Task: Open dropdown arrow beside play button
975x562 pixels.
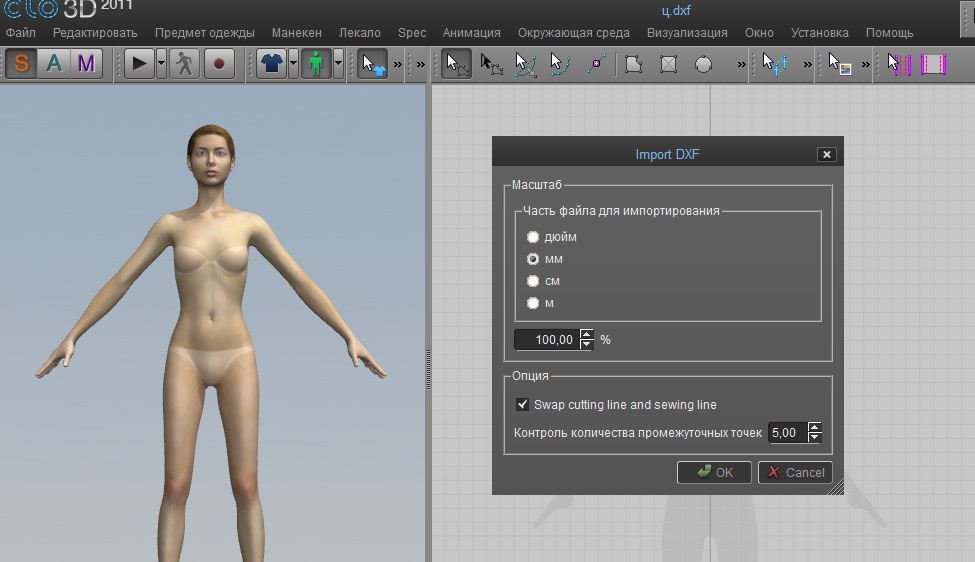Action: (x=161, y=64)
